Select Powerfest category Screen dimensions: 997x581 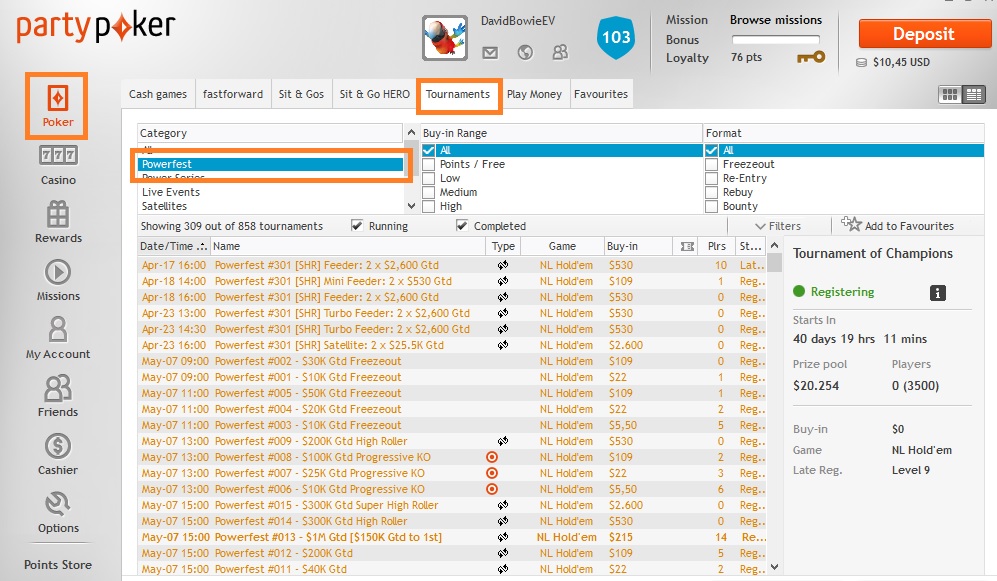tap(271, 164)
